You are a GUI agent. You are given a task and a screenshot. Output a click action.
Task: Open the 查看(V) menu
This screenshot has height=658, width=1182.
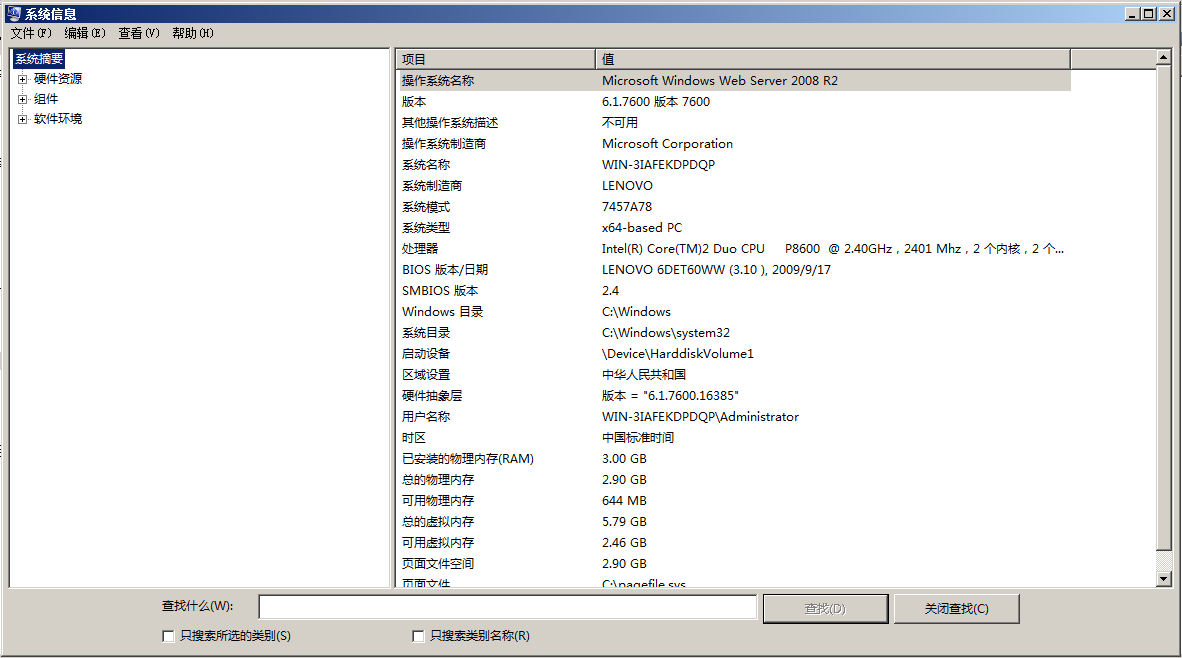pos(139,33)
